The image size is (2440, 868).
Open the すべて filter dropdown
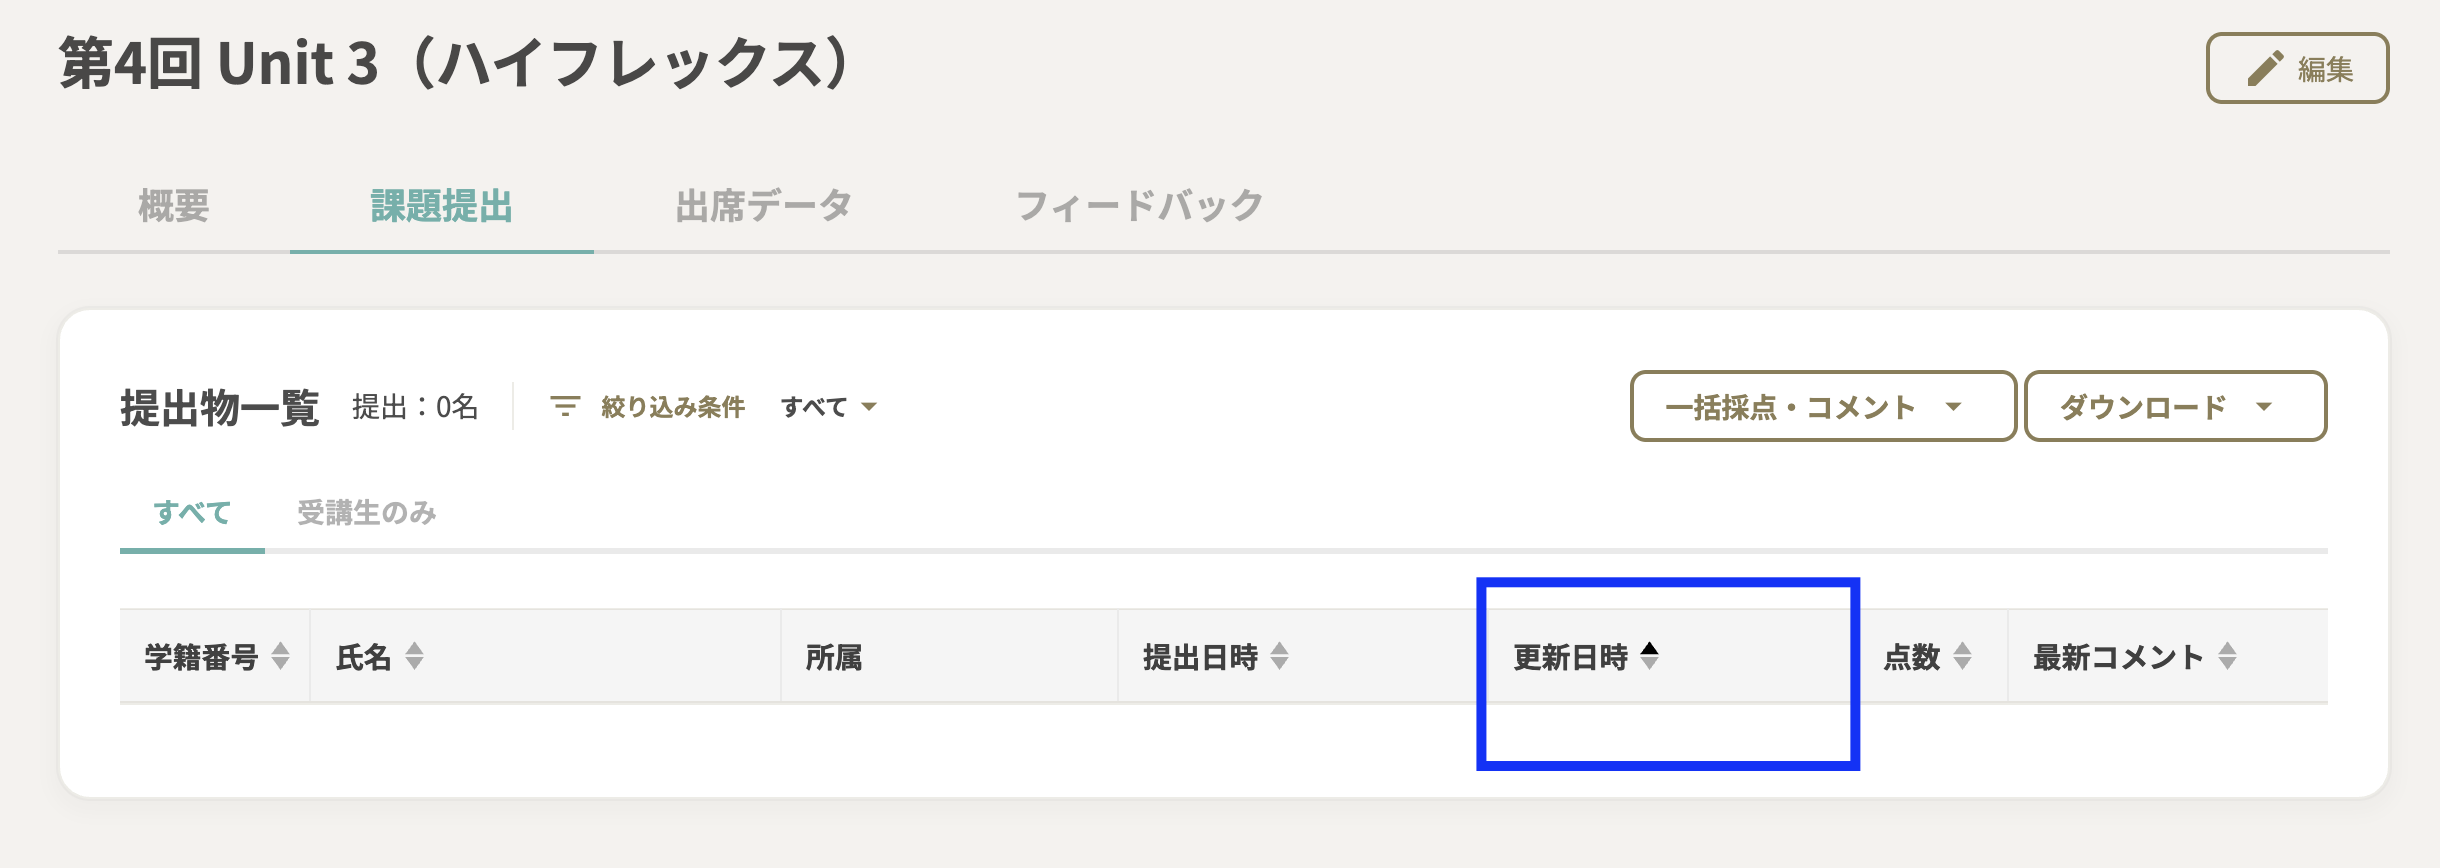[828, 407]
